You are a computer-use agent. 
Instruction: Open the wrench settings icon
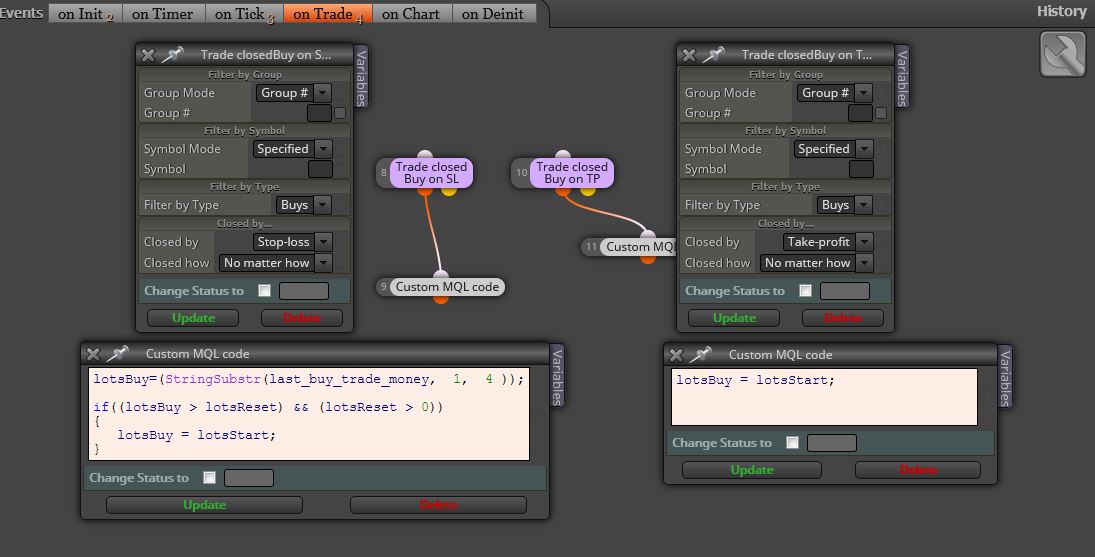(x=1062, y=54)
